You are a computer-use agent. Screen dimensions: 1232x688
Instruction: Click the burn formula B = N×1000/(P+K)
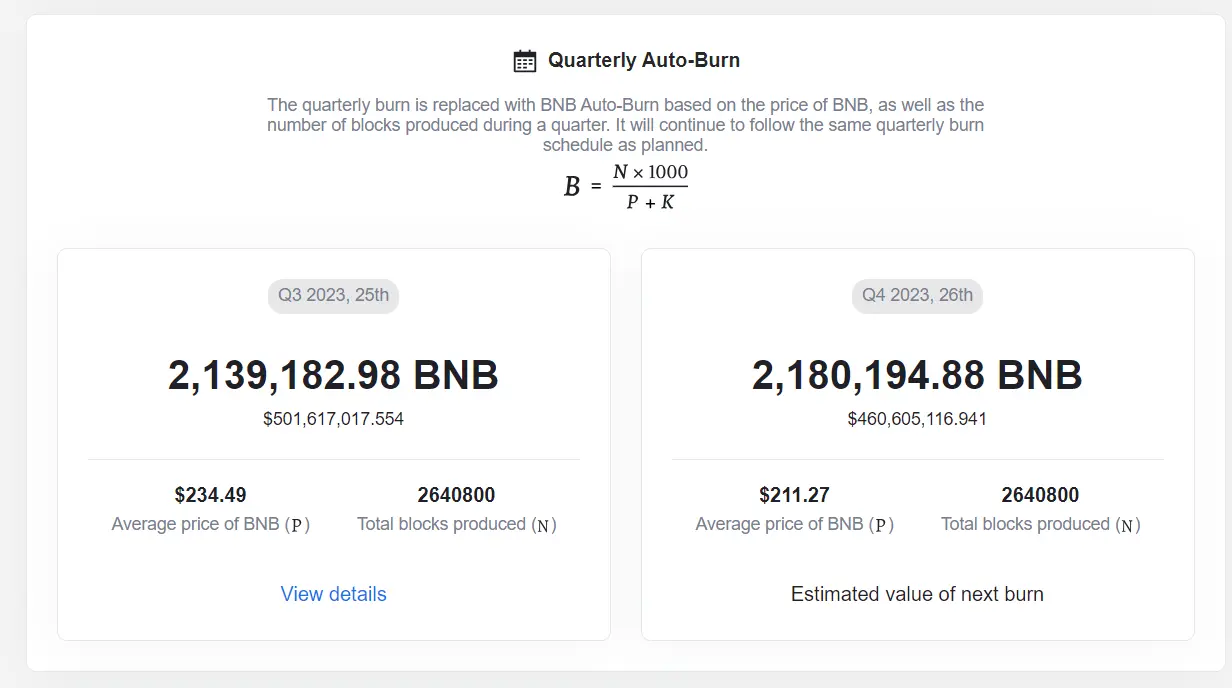point(626,187)
